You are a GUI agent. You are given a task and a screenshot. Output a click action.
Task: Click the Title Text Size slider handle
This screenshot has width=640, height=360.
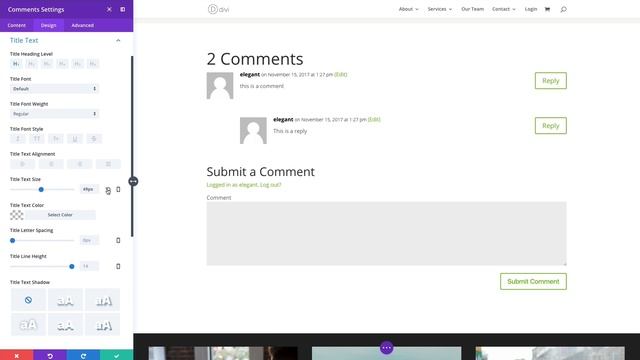click(41, 189)
